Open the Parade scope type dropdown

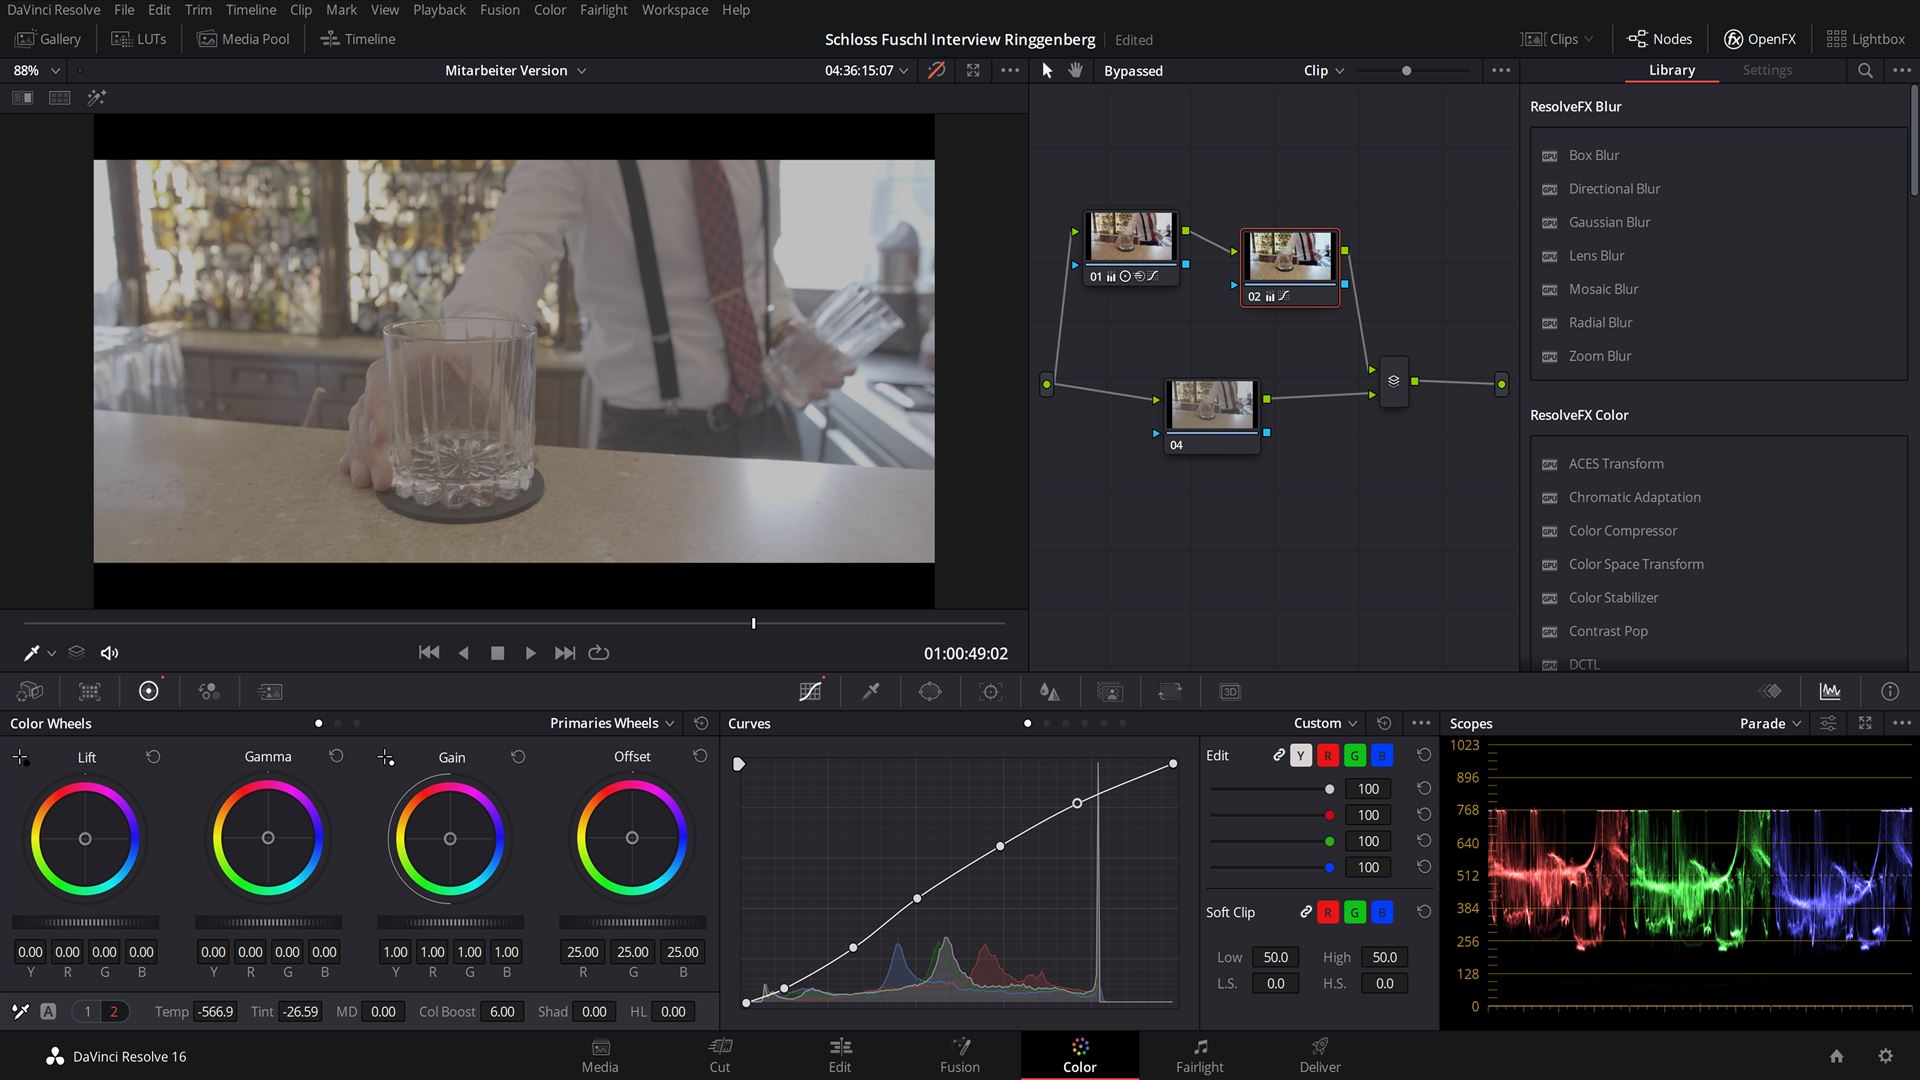click(1768, 723)
